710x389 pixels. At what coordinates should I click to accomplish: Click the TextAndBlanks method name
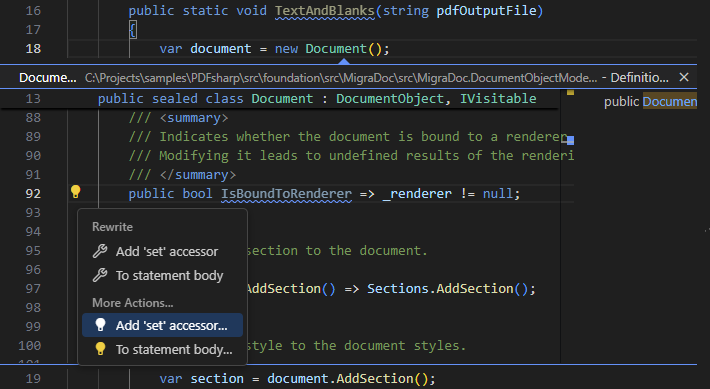325,11
